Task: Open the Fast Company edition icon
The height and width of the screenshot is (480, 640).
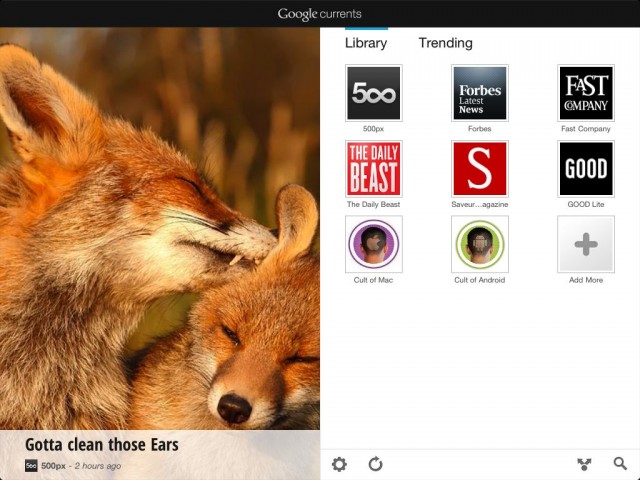Action: coord(586,93)
